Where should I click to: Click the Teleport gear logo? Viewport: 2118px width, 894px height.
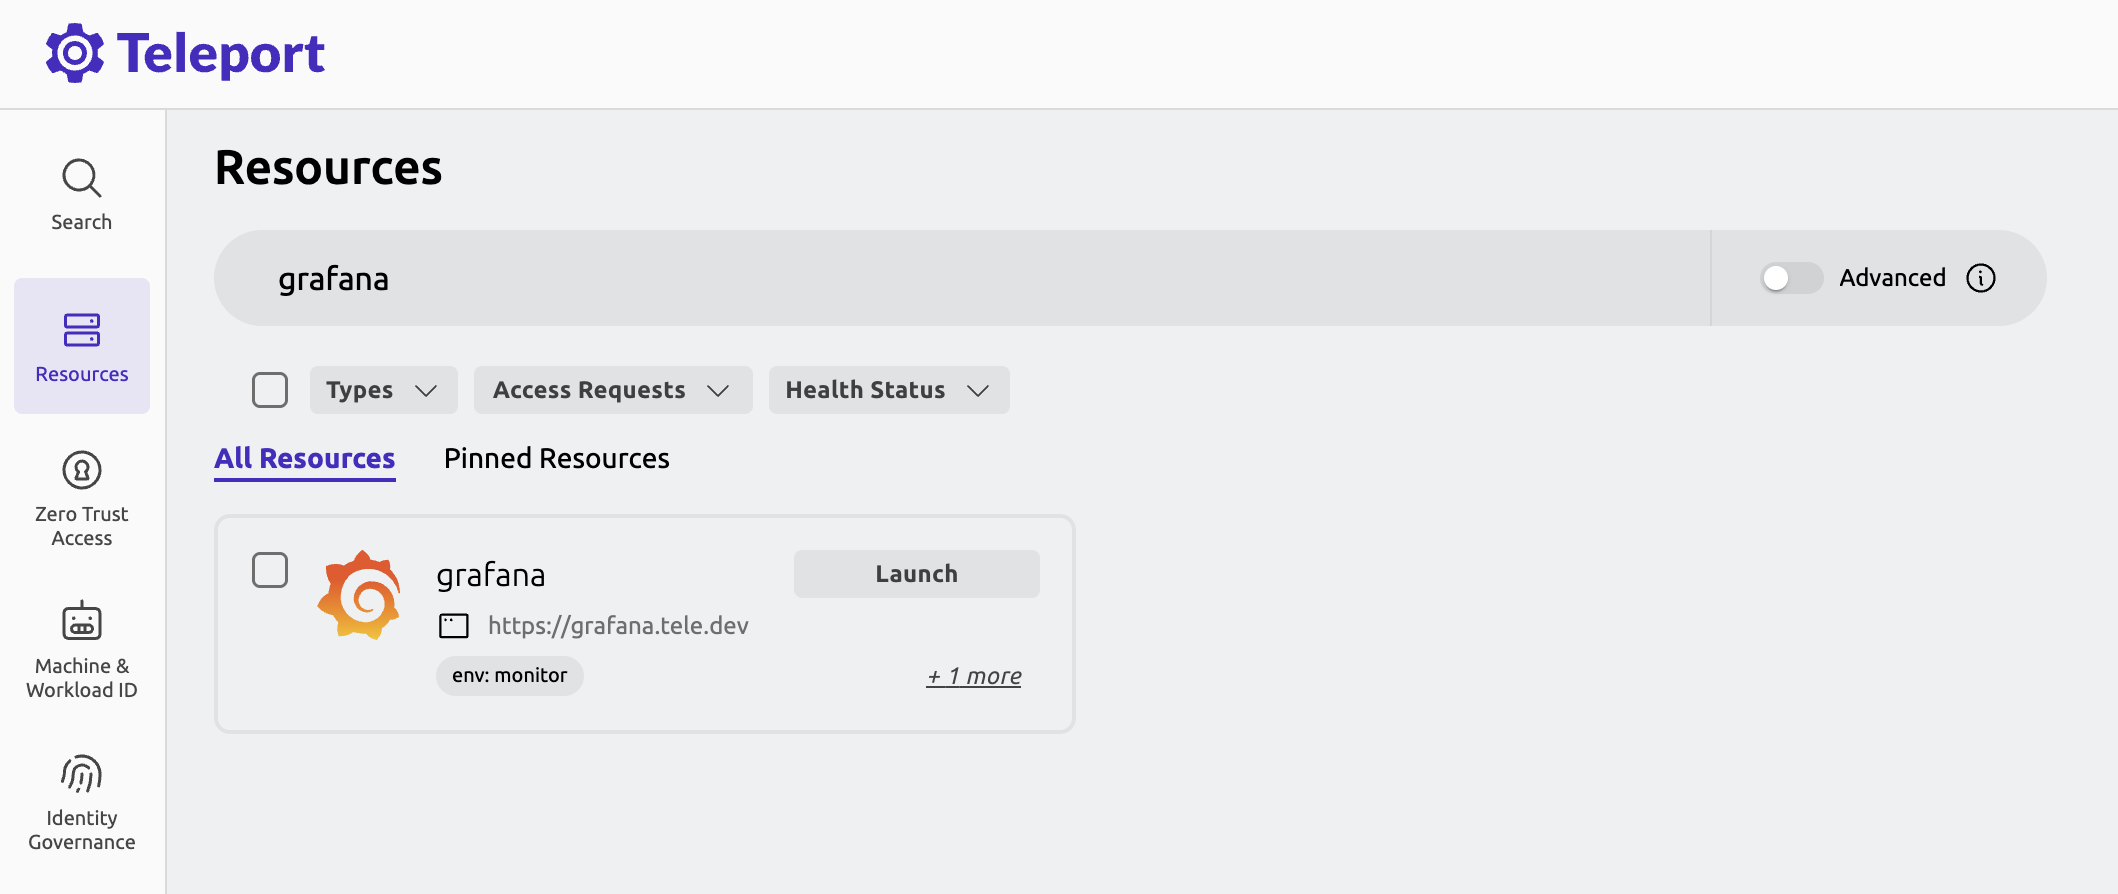(74, 52)
